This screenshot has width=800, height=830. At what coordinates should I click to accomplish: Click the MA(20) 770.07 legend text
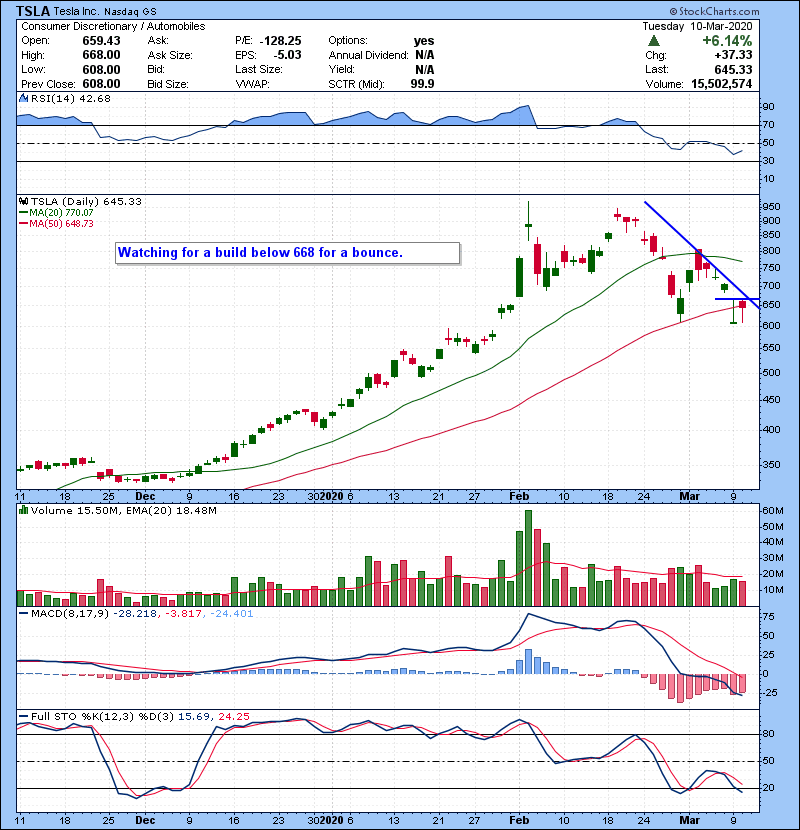click(x=61, y=213)
